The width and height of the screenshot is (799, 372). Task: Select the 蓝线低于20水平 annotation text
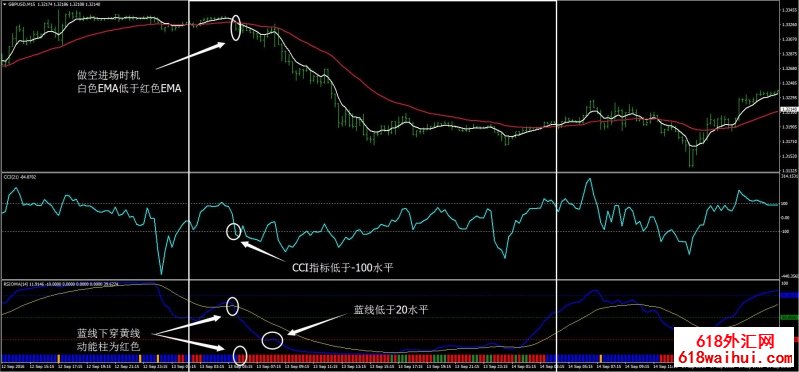coord(389,309)
